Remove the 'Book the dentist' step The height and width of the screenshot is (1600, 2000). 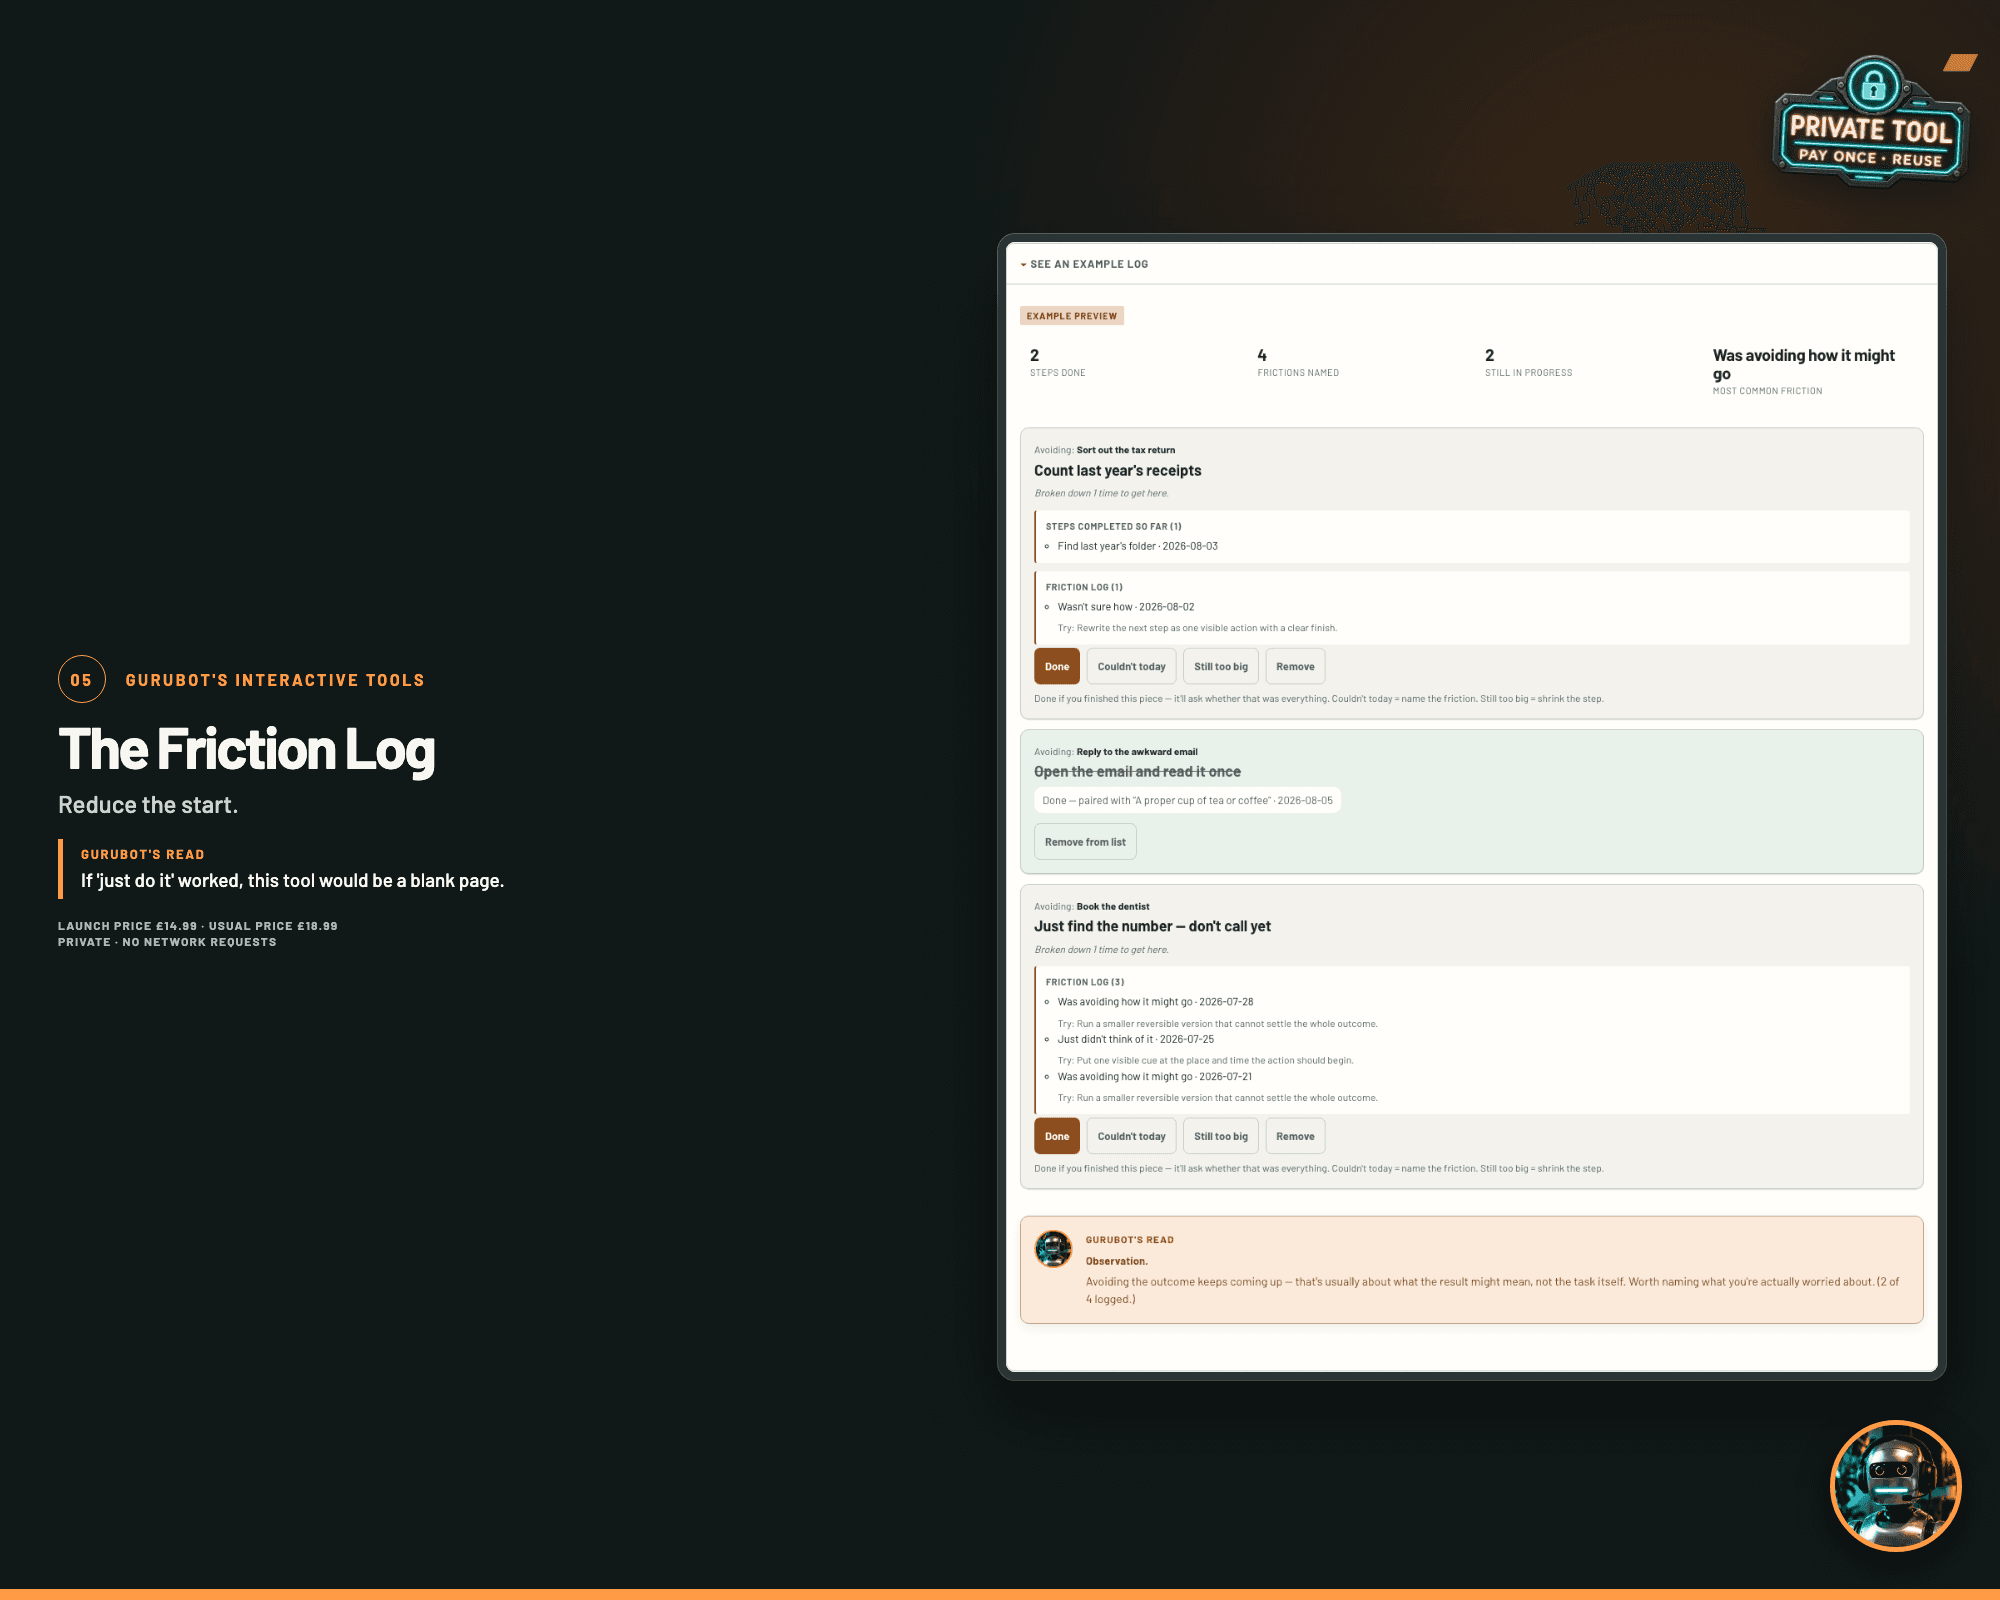[x=1295, y=1136]
